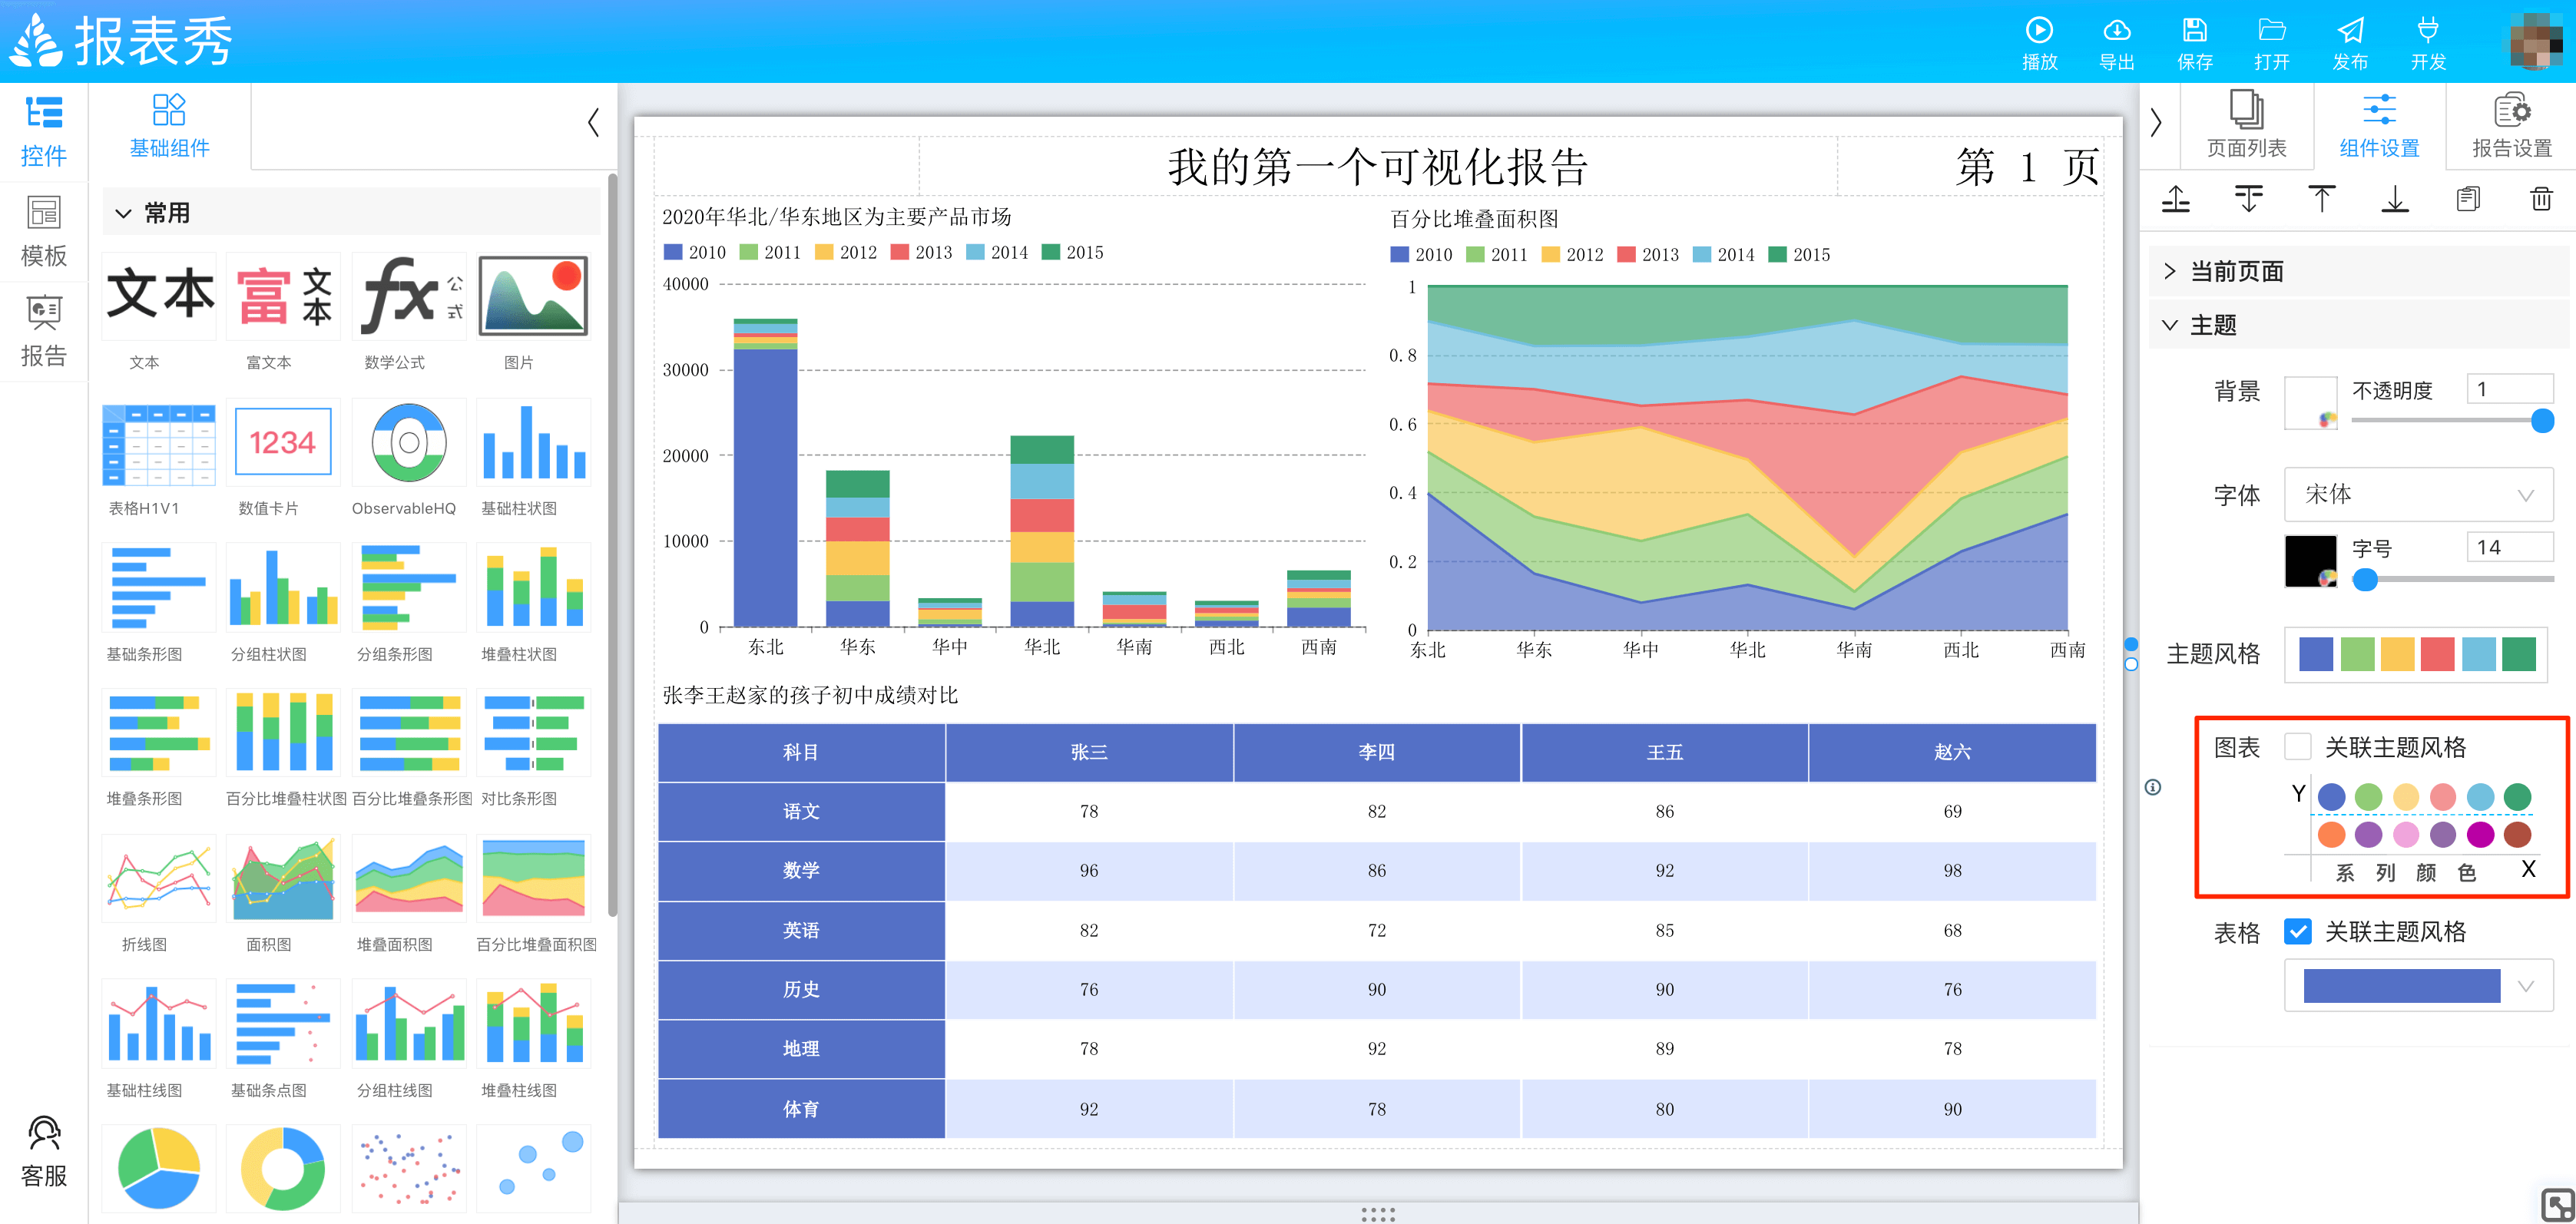The width and height of the screenshot is (2576, 1224).
Task: Click the 不透明度 value input field
Action: click(2510, 389)
